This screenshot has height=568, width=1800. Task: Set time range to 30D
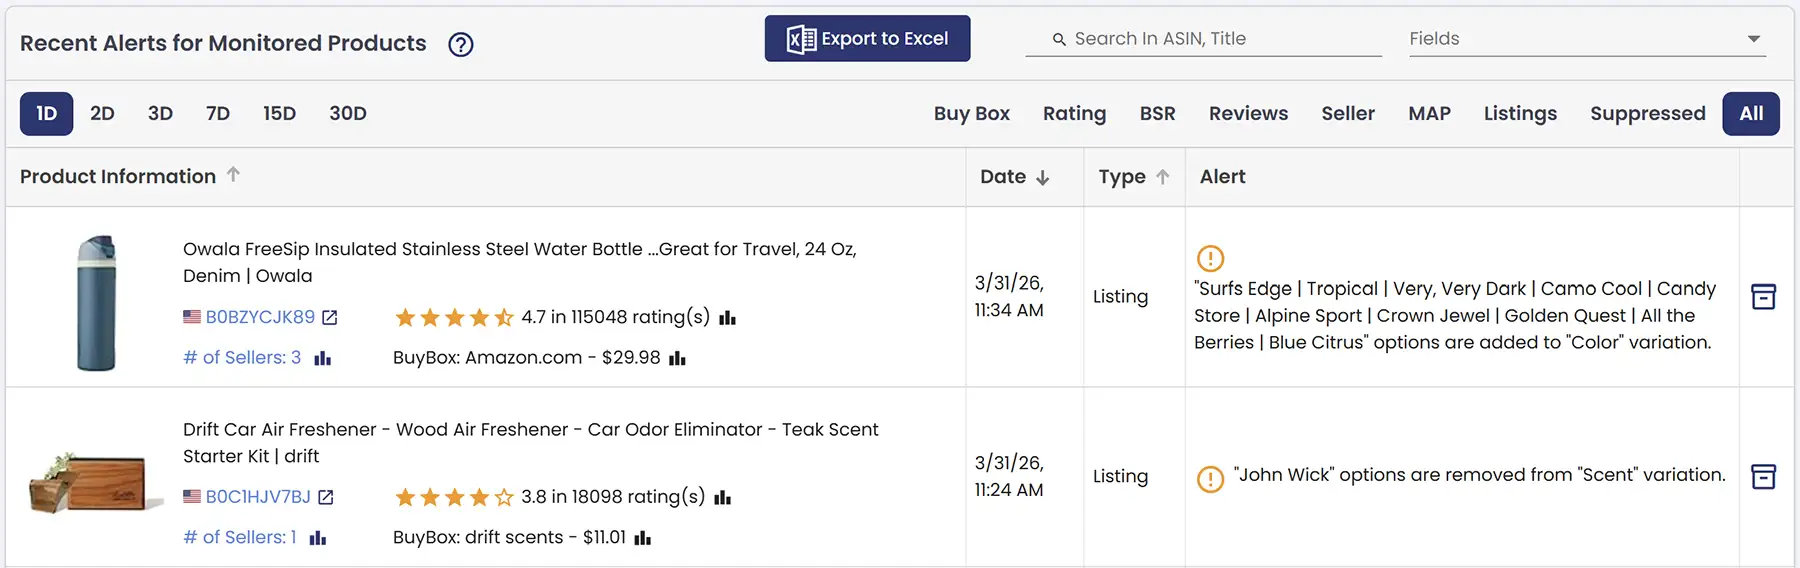348,114
